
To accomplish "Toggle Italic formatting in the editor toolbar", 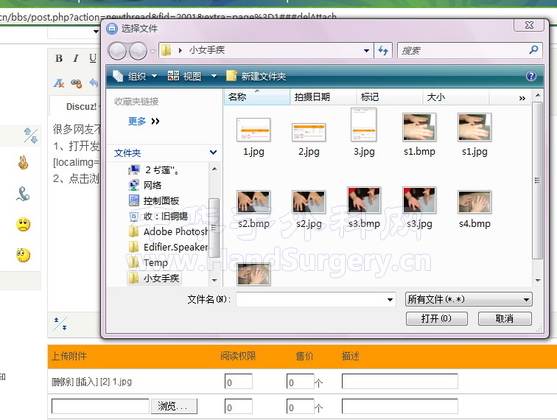I will (x=76, y=59).
